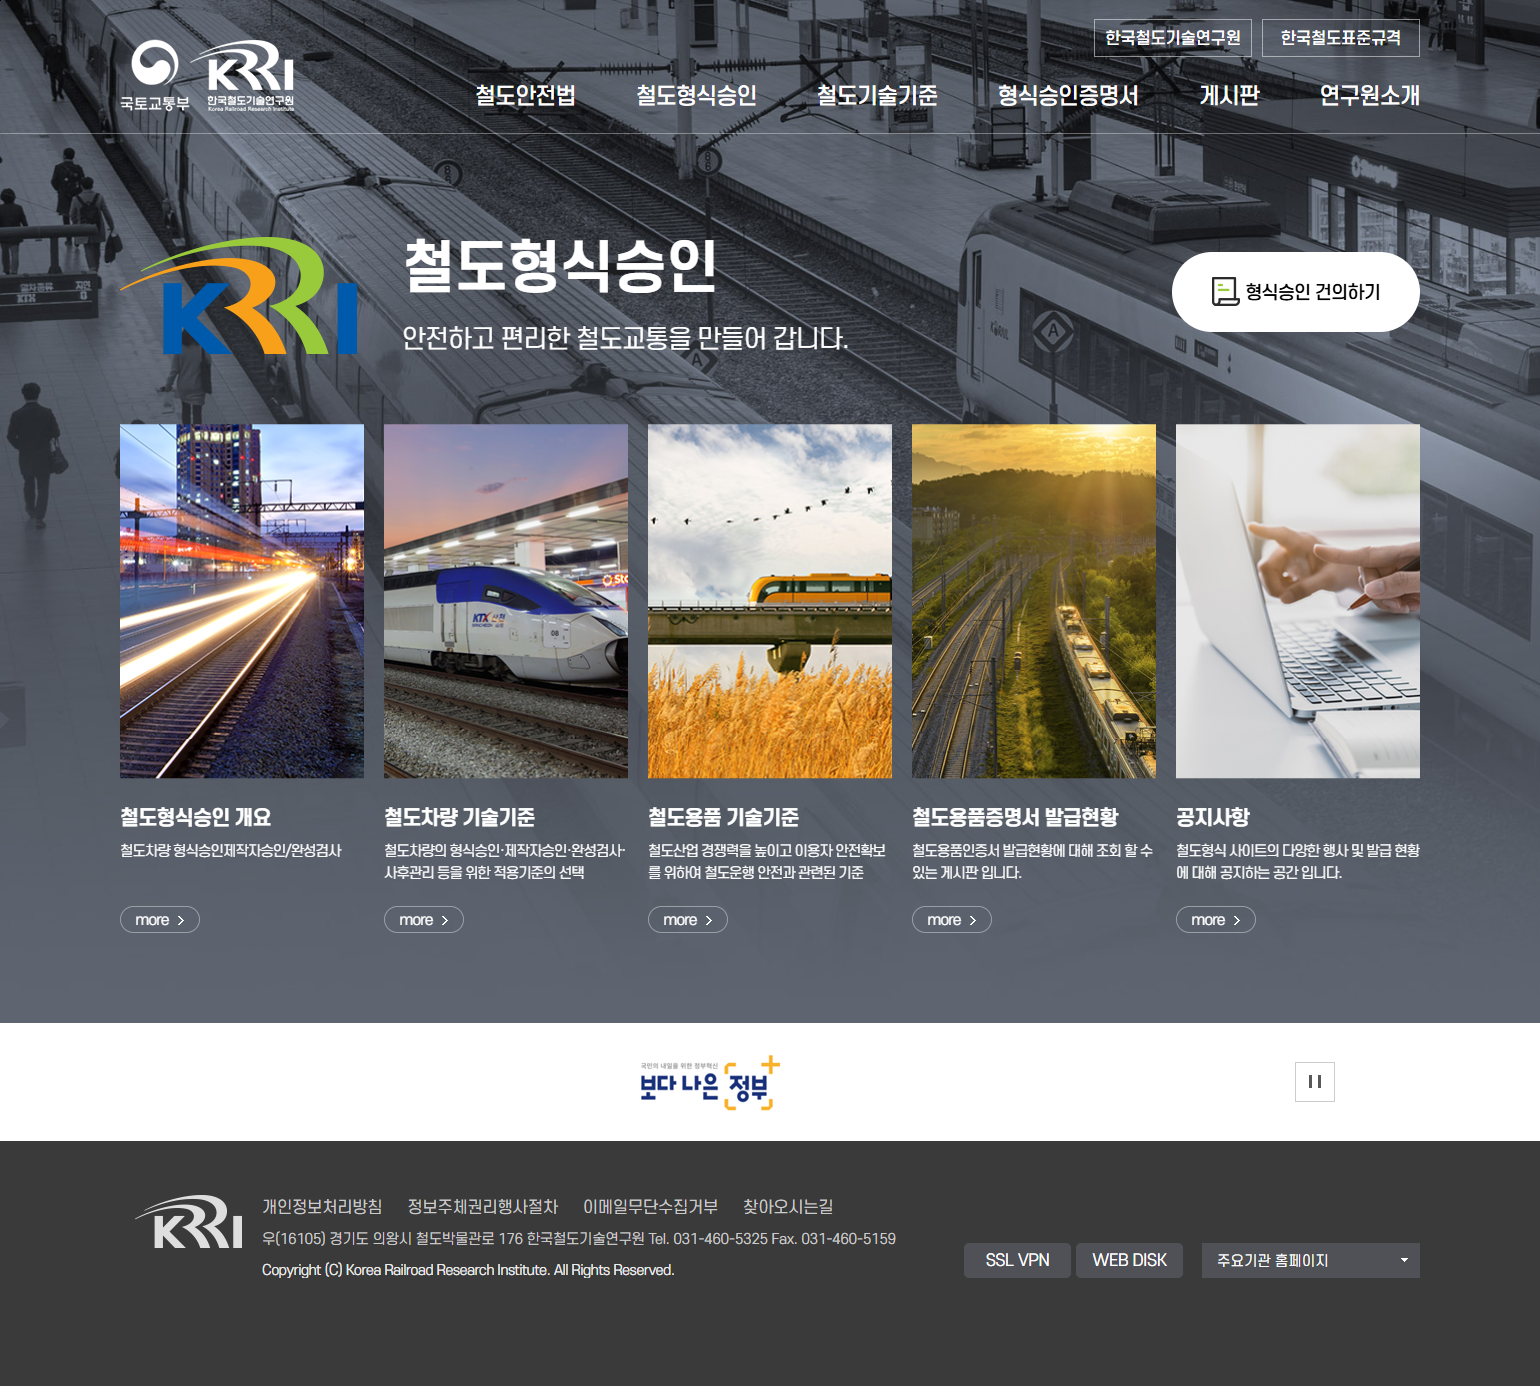Image resolution: width=1540 pixels, height=1388 pixels.
Task: Pause the banner slideshow
Action: pyautogui.click(x=1314, y=1082)
